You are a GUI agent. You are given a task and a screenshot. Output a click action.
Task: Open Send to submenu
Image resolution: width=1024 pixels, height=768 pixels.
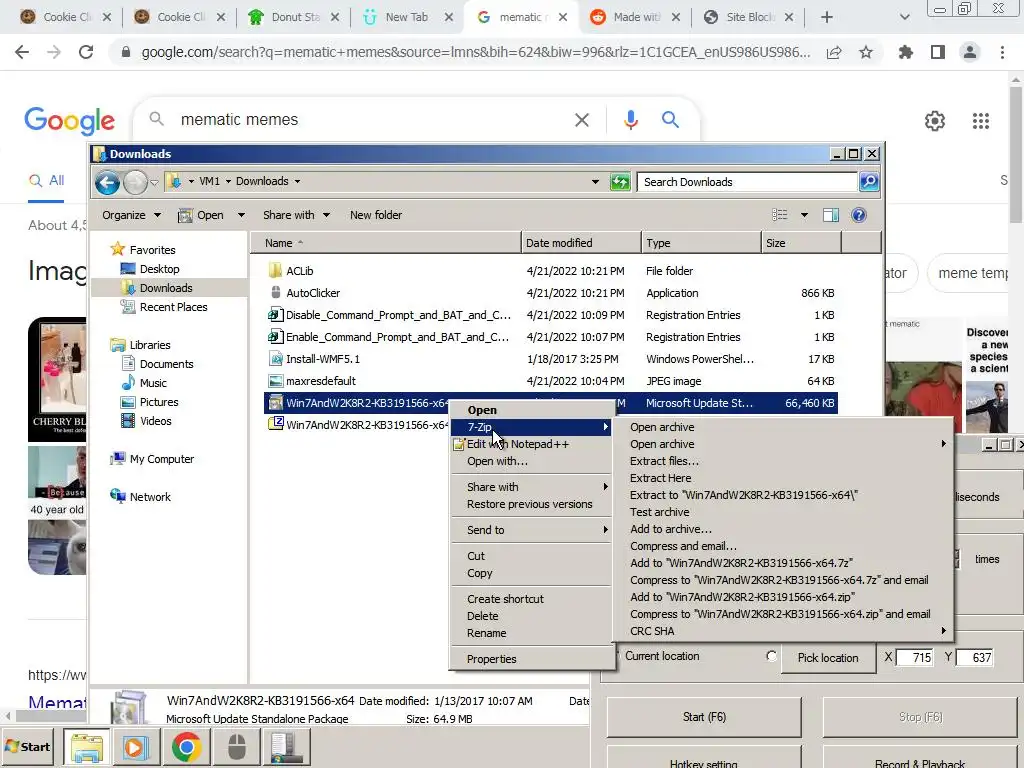(x=532, y=530)
